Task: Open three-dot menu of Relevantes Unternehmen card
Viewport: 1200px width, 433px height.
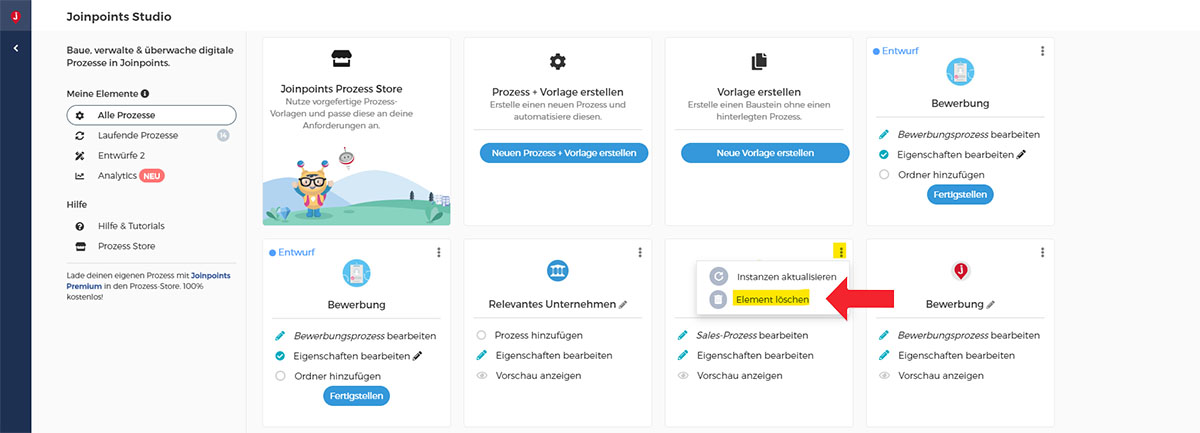Action: pos(639,253)
